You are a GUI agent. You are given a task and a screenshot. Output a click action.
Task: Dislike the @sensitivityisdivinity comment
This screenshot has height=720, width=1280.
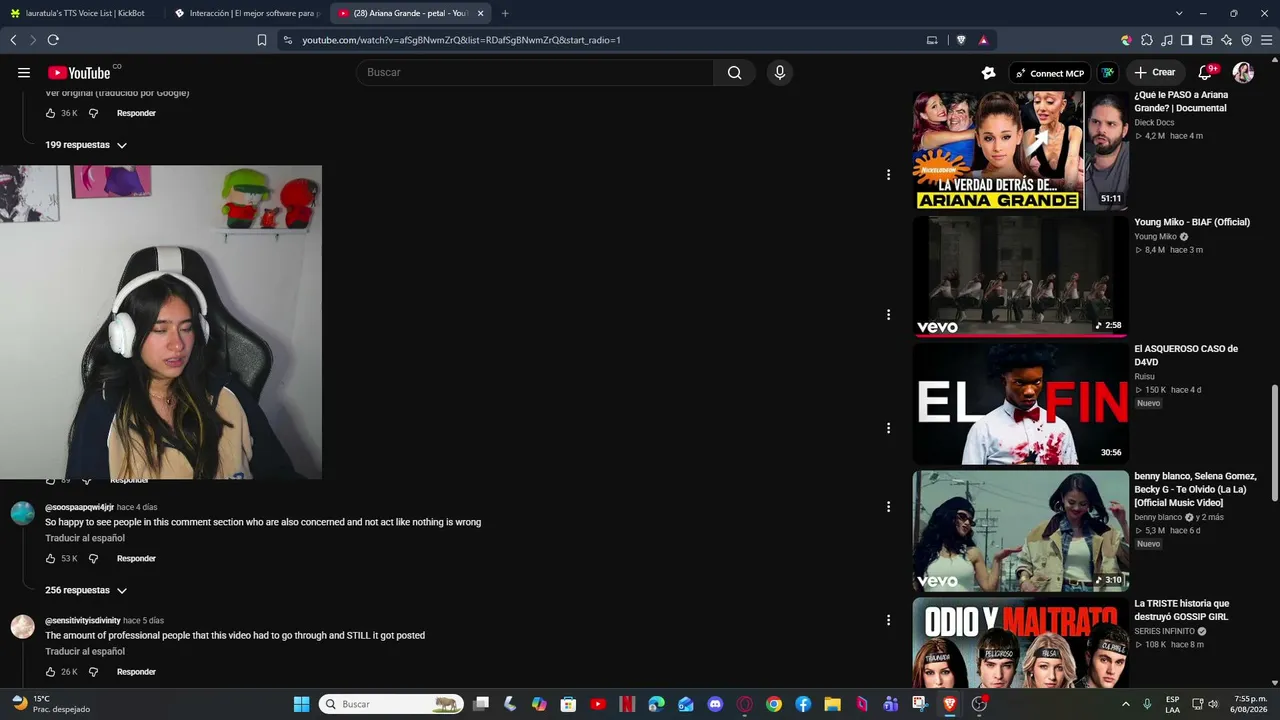[94, 671]
